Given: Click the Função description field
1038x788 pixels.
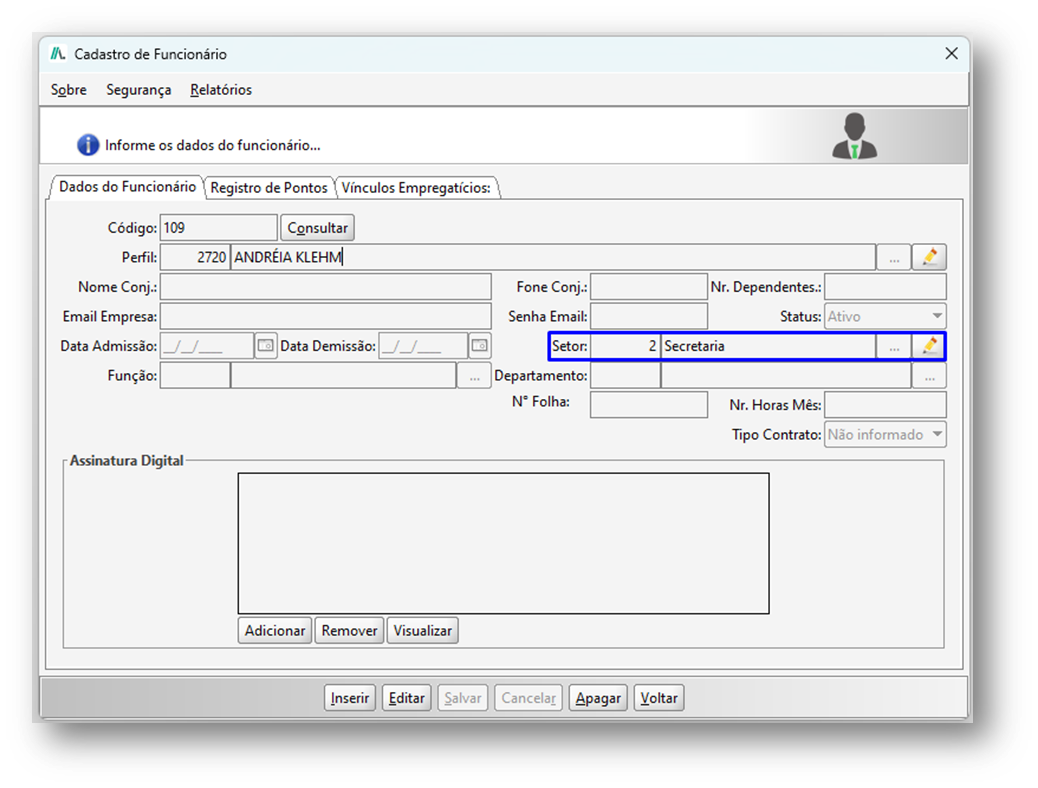Looking at the screenshot, I should tap(343, 375).
